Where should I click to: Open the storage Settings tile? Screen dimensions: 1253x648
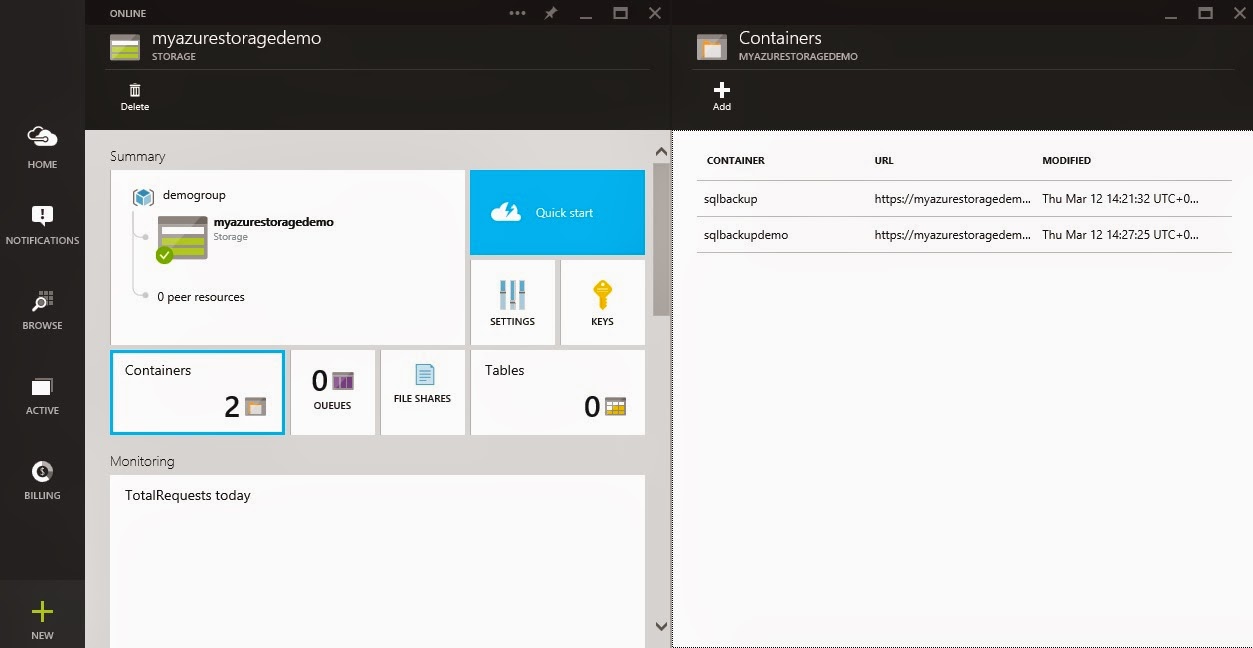[512, 302]
